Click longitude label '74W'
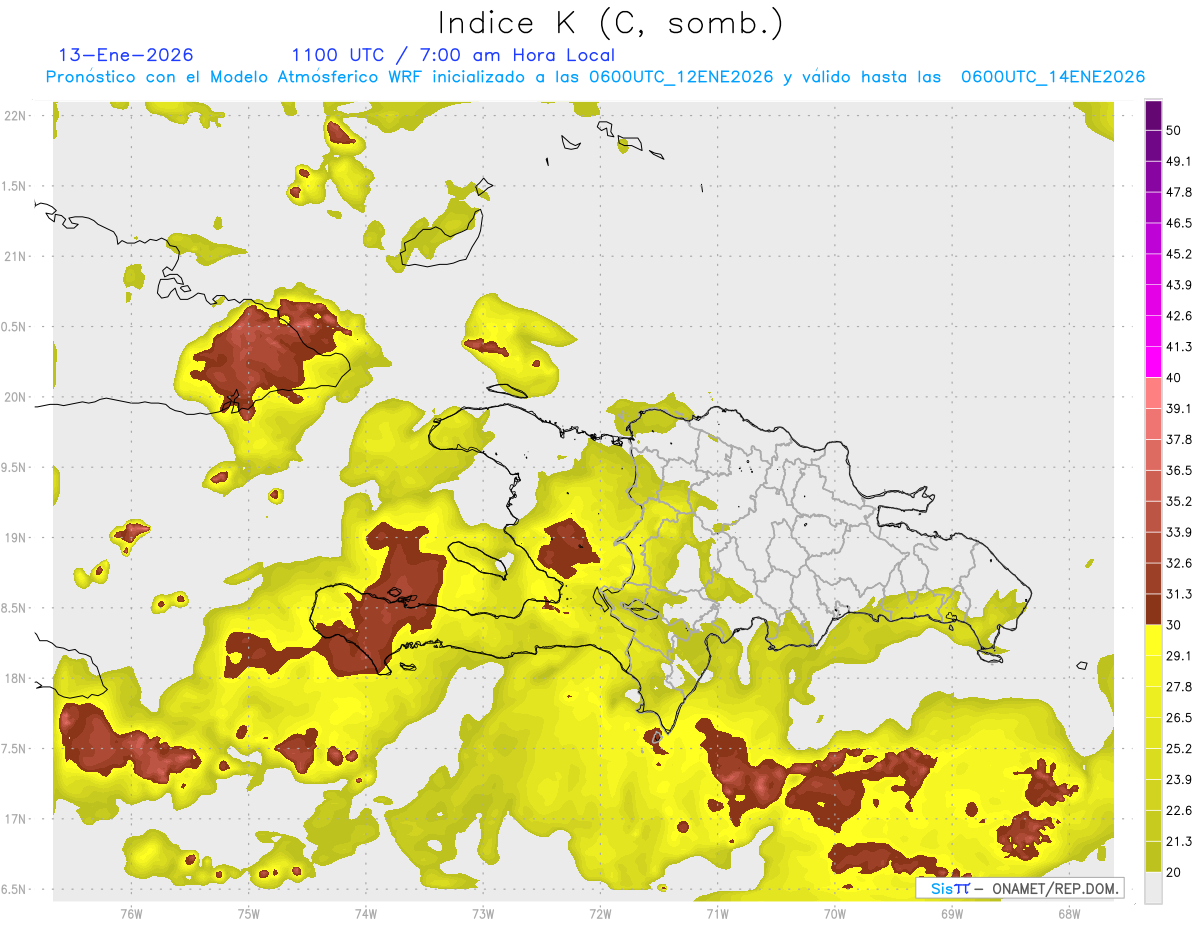1200x927 pixels. coord(365,913)
